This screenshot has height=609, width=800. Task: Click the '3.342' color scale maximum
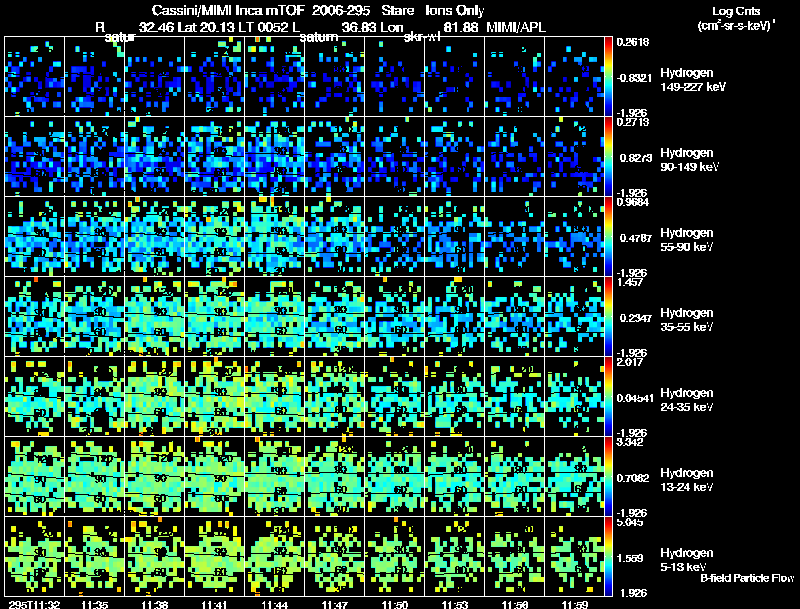[x=629, y=442]
